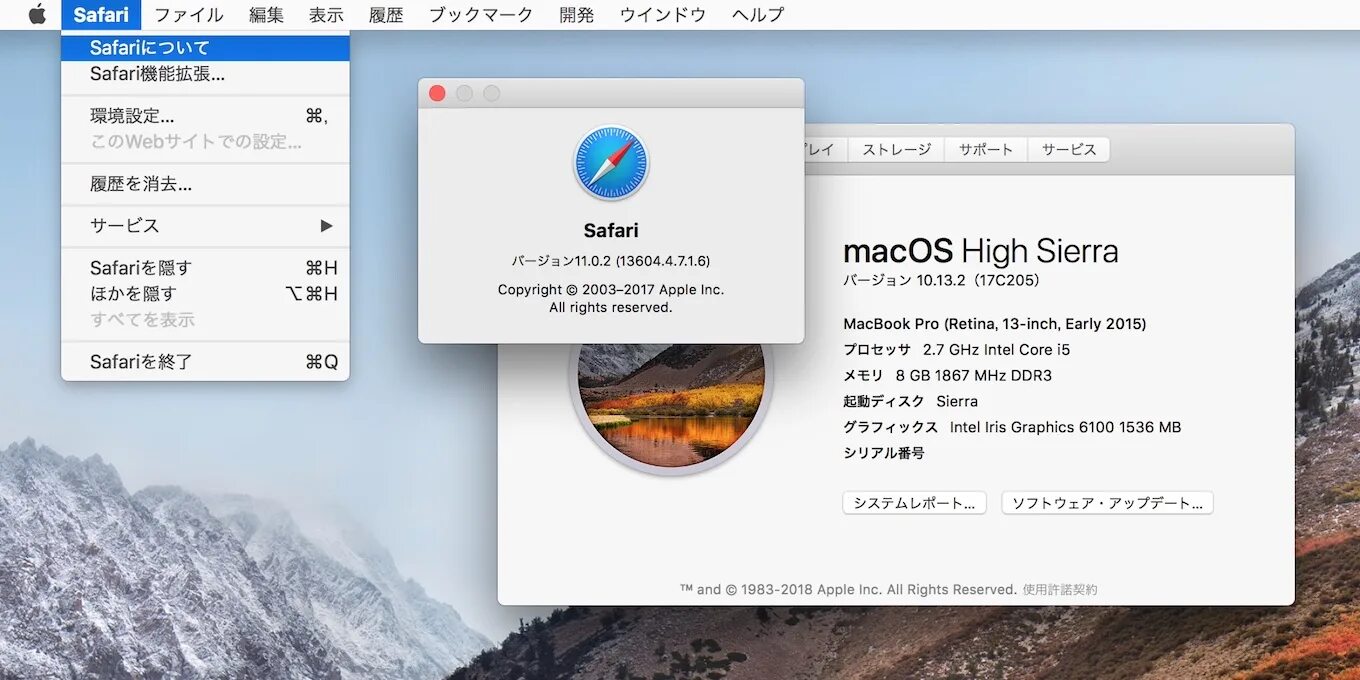
Task: Open the 使用許諾契約 link
Action: [1060, 590]
